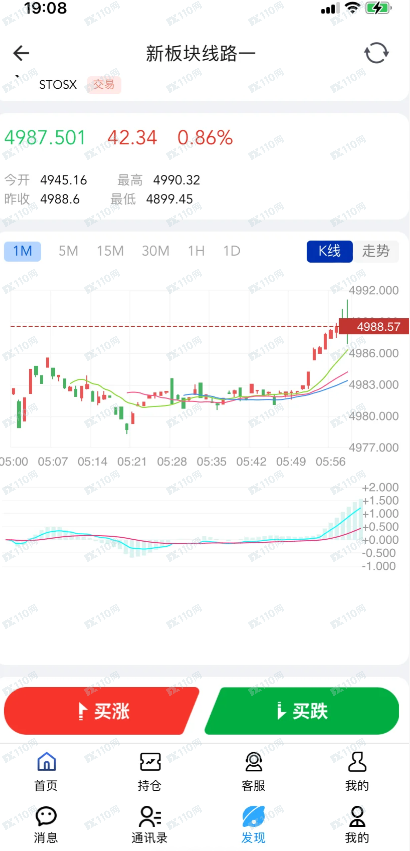Tap the green 买跌 buy-down button
This screenshot has height=851, width=410.
coord(302,711)
